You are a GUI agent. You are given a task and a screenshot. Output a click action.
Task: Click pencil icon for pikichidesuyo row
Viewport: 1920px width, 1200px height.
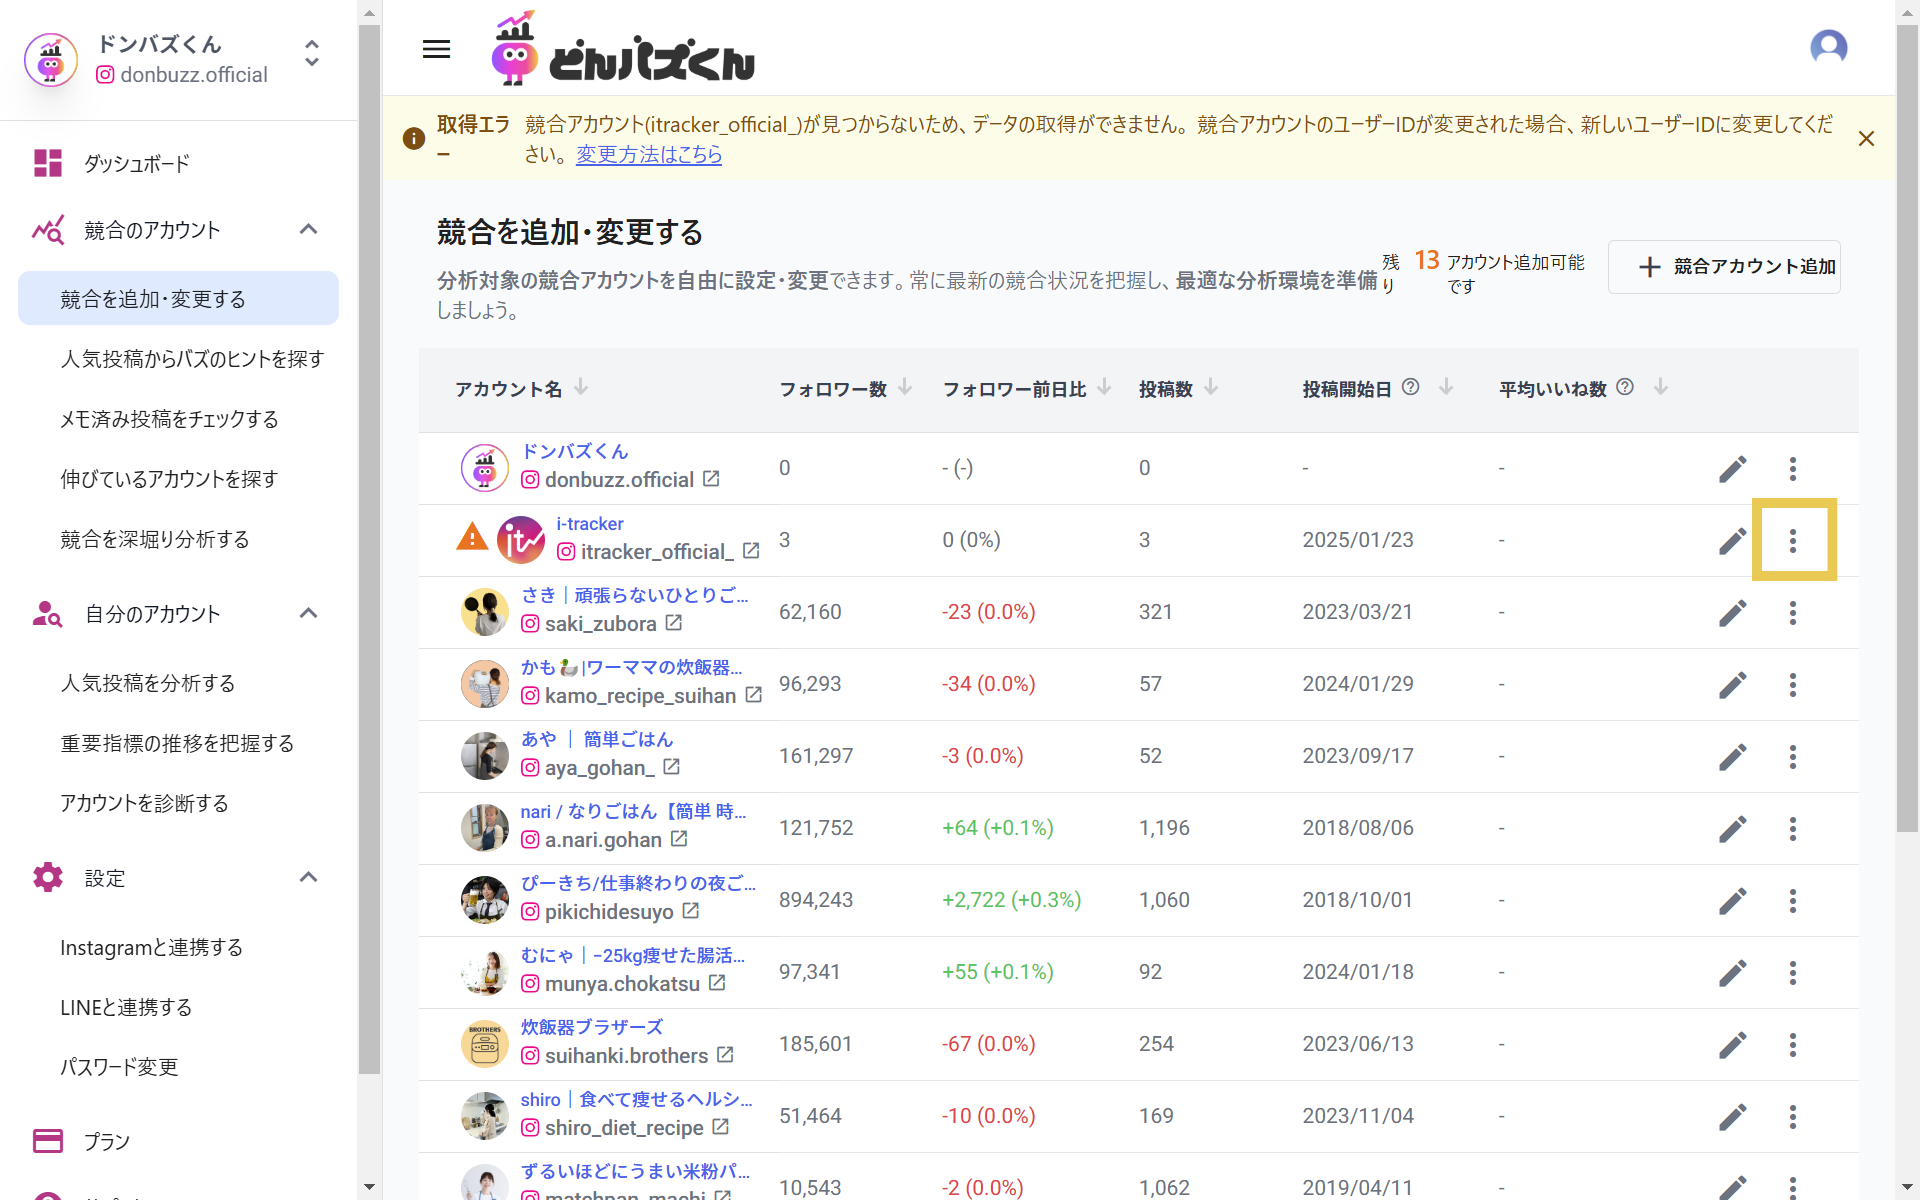click(1732, 901)
